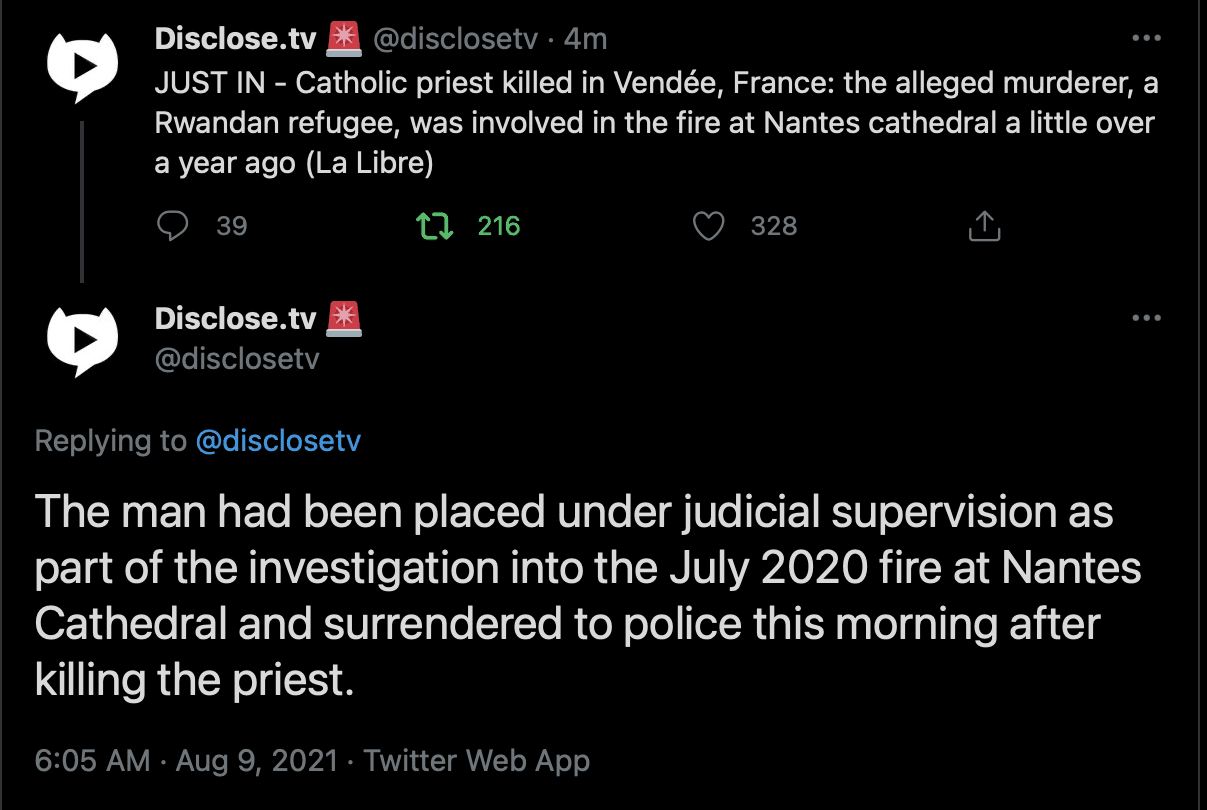The image size is (1207, 810).
Task: Open more options on the top tweet
Action: [1146, 39]
